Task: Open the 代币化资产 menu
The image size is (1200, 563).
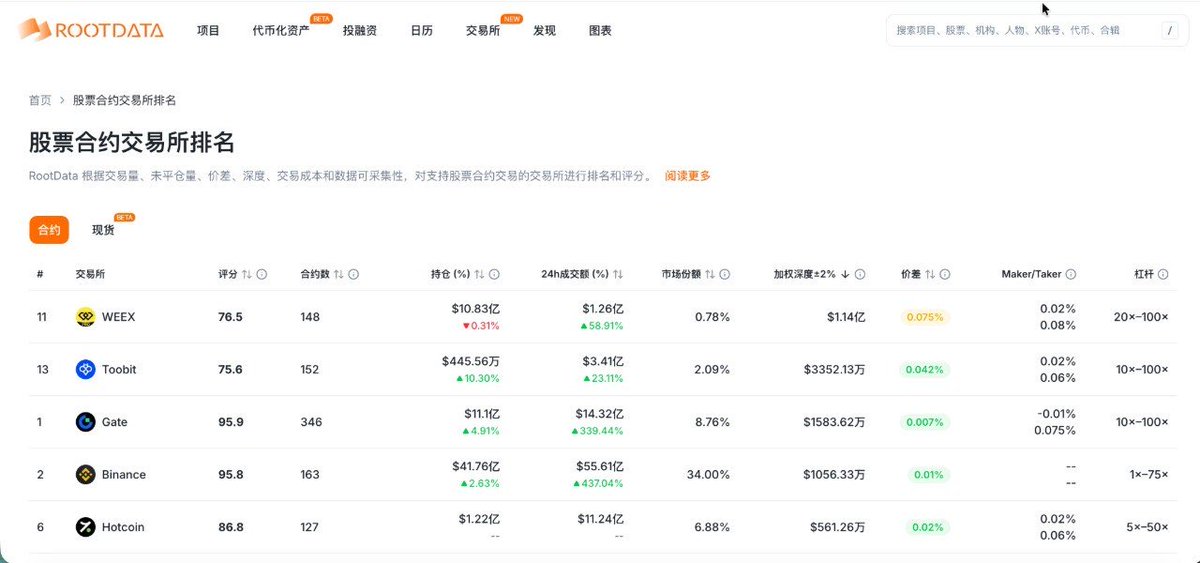Action: click(x=281, y=30)
